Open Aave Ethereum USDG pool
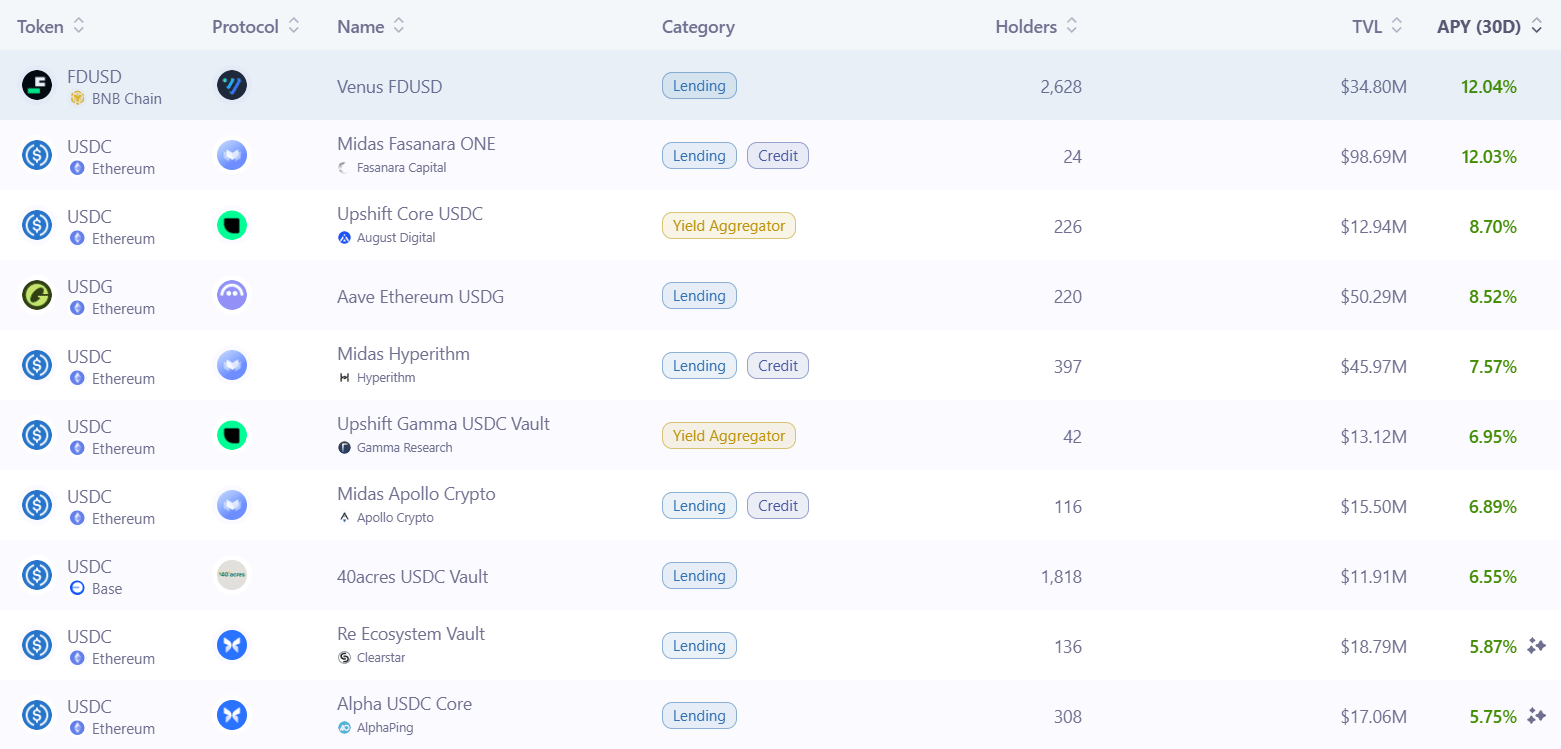The width and height of the screenshot is (1561, 749). click(x=421, y=297)
